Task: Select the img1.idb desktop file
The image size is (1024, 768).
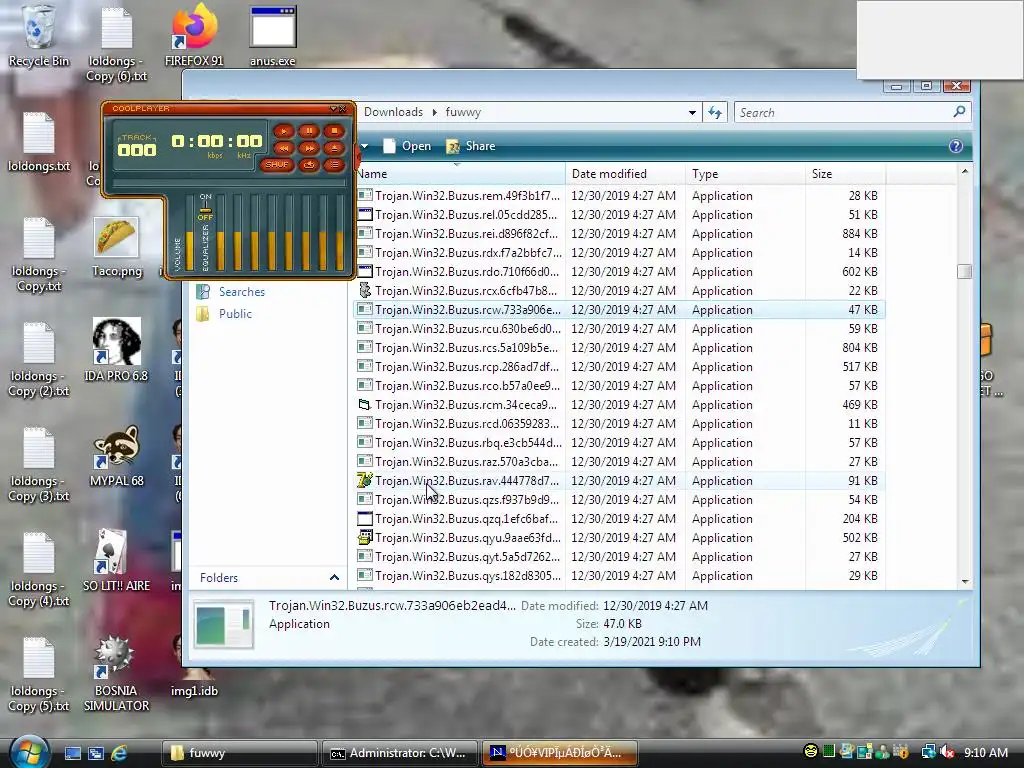Action: coord(194,666)
